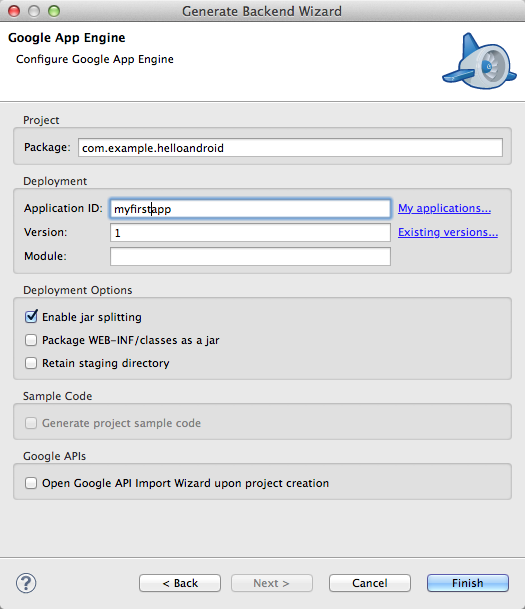Enable Retain staging directory option
Image resolution: width=525 pixels, height=609 pixels.
(31, 363)
